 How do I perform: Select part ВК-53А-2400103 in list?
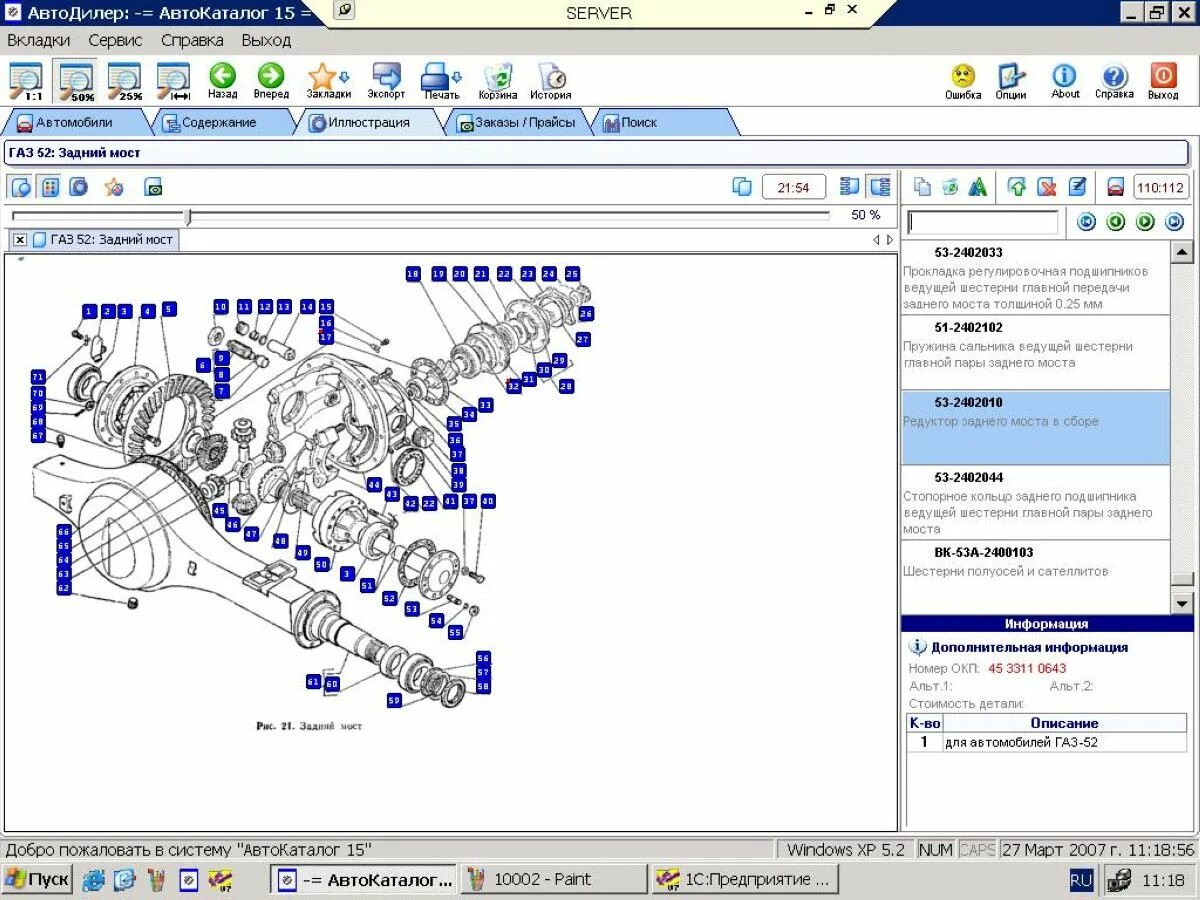[x=1035, y=577]
